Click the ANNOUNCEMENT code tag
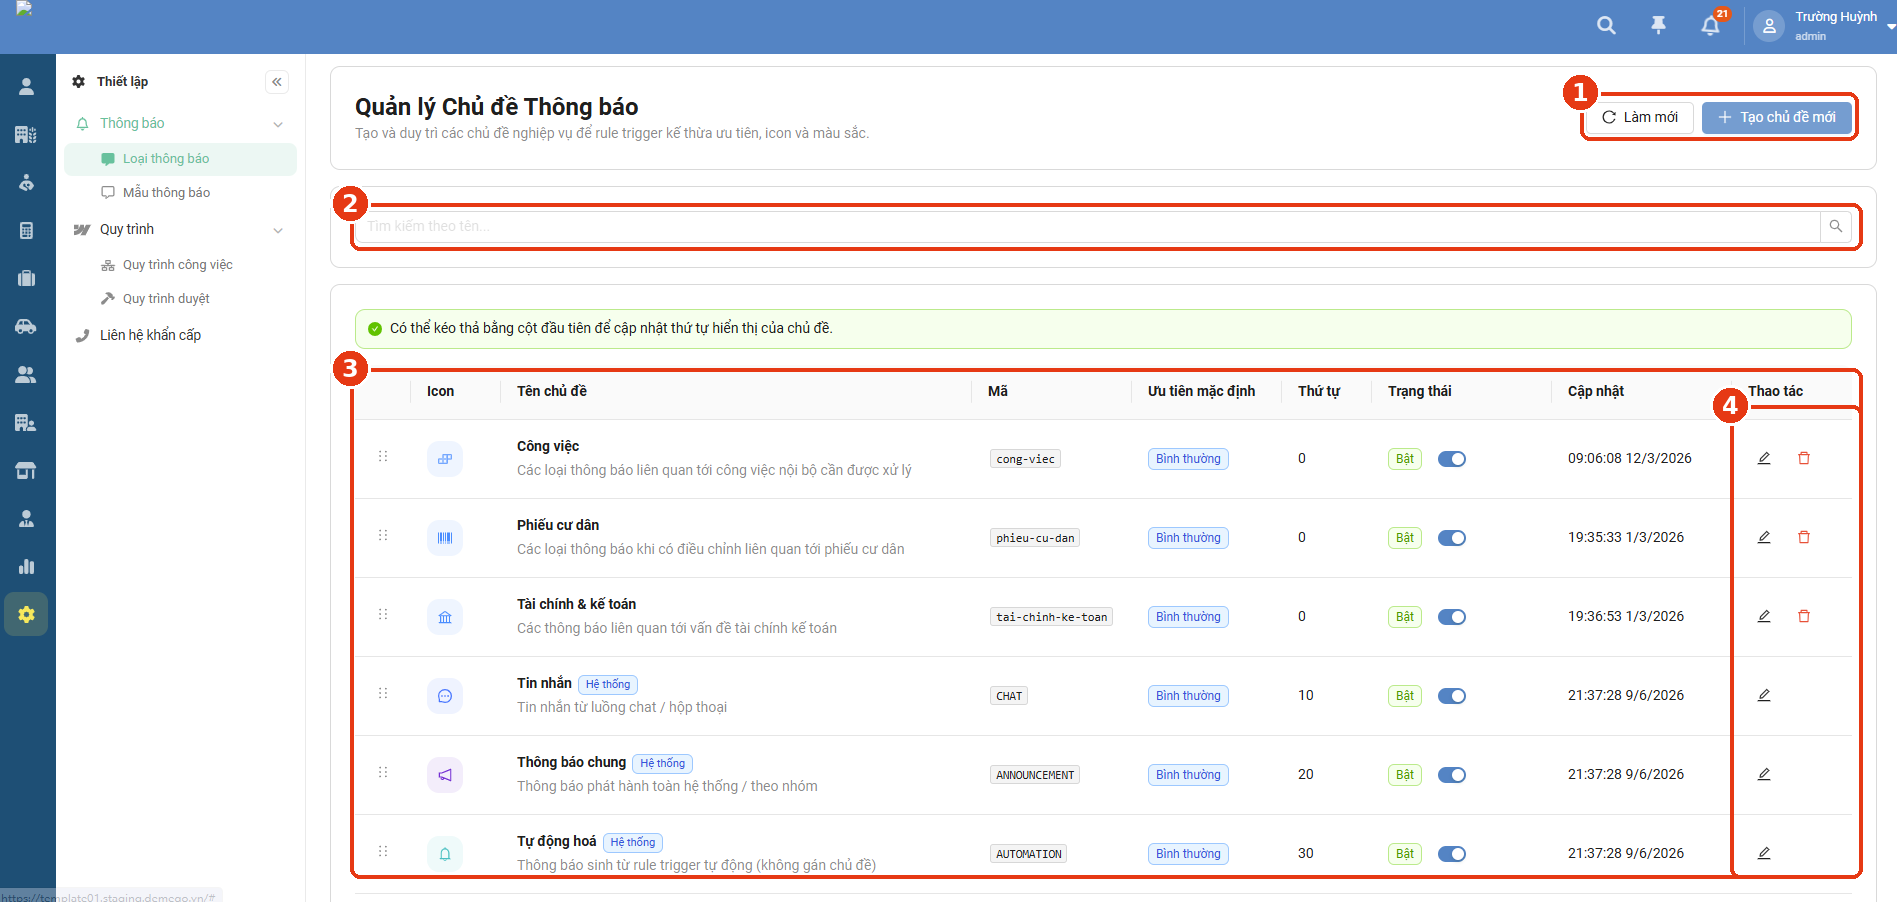1897x902 pixels. [x=1035, y=775]
